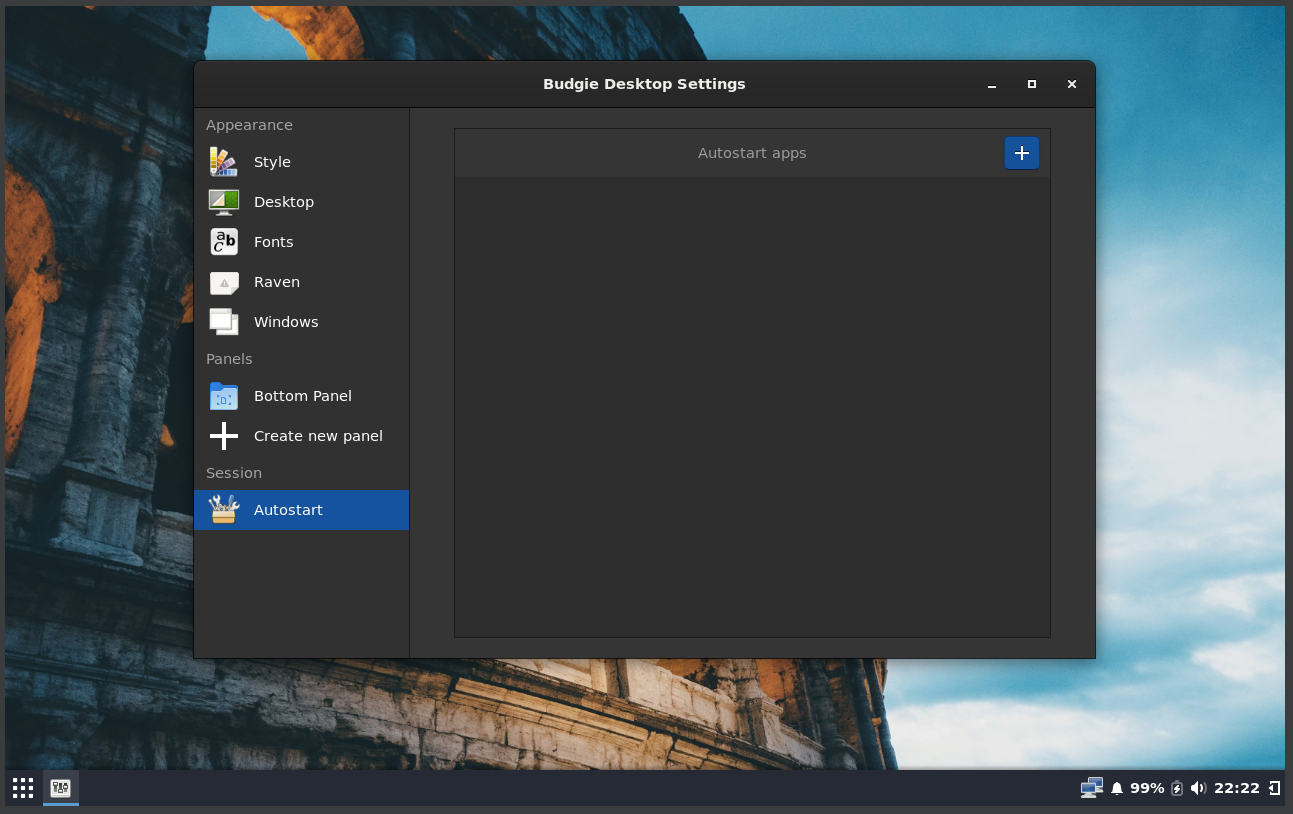Open Raven settings using its icon
The width and height of the screenshot is (1293, 814).
pos(223,282)
